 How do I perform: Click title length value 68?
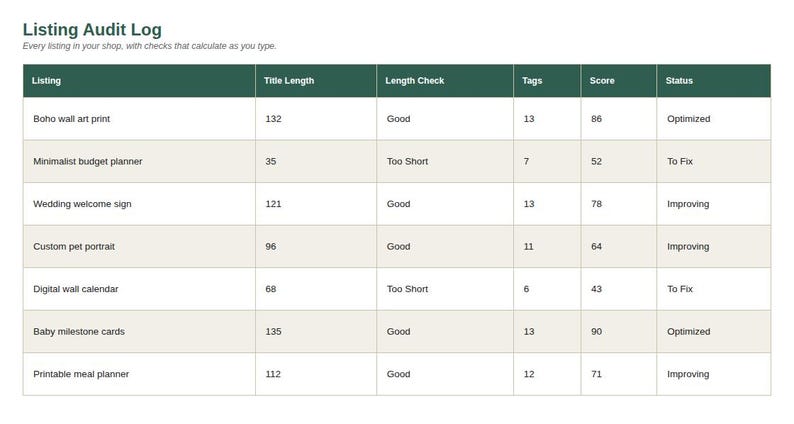[x=270, y=289]
